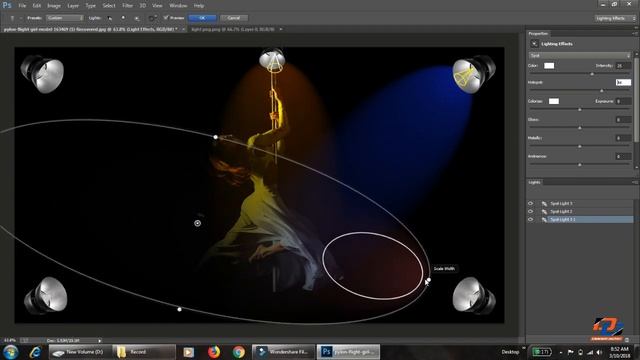Click the Exposure slider handle
Image resolution: width=640 pixels, height=360 pixels.
coord(580,109)
